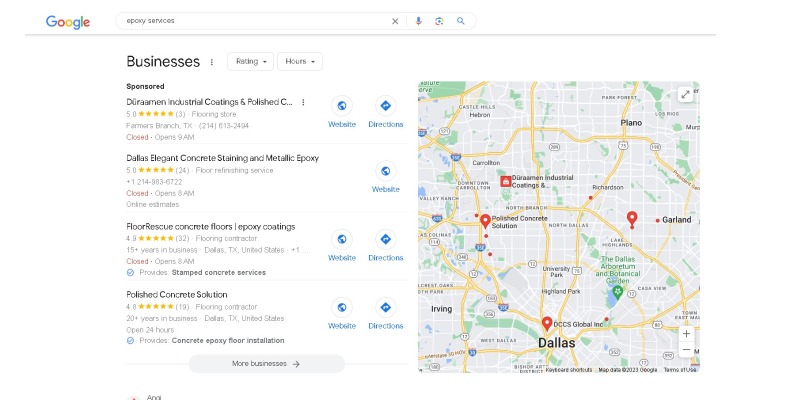Click the Plano label on the map

coord(631,123)
